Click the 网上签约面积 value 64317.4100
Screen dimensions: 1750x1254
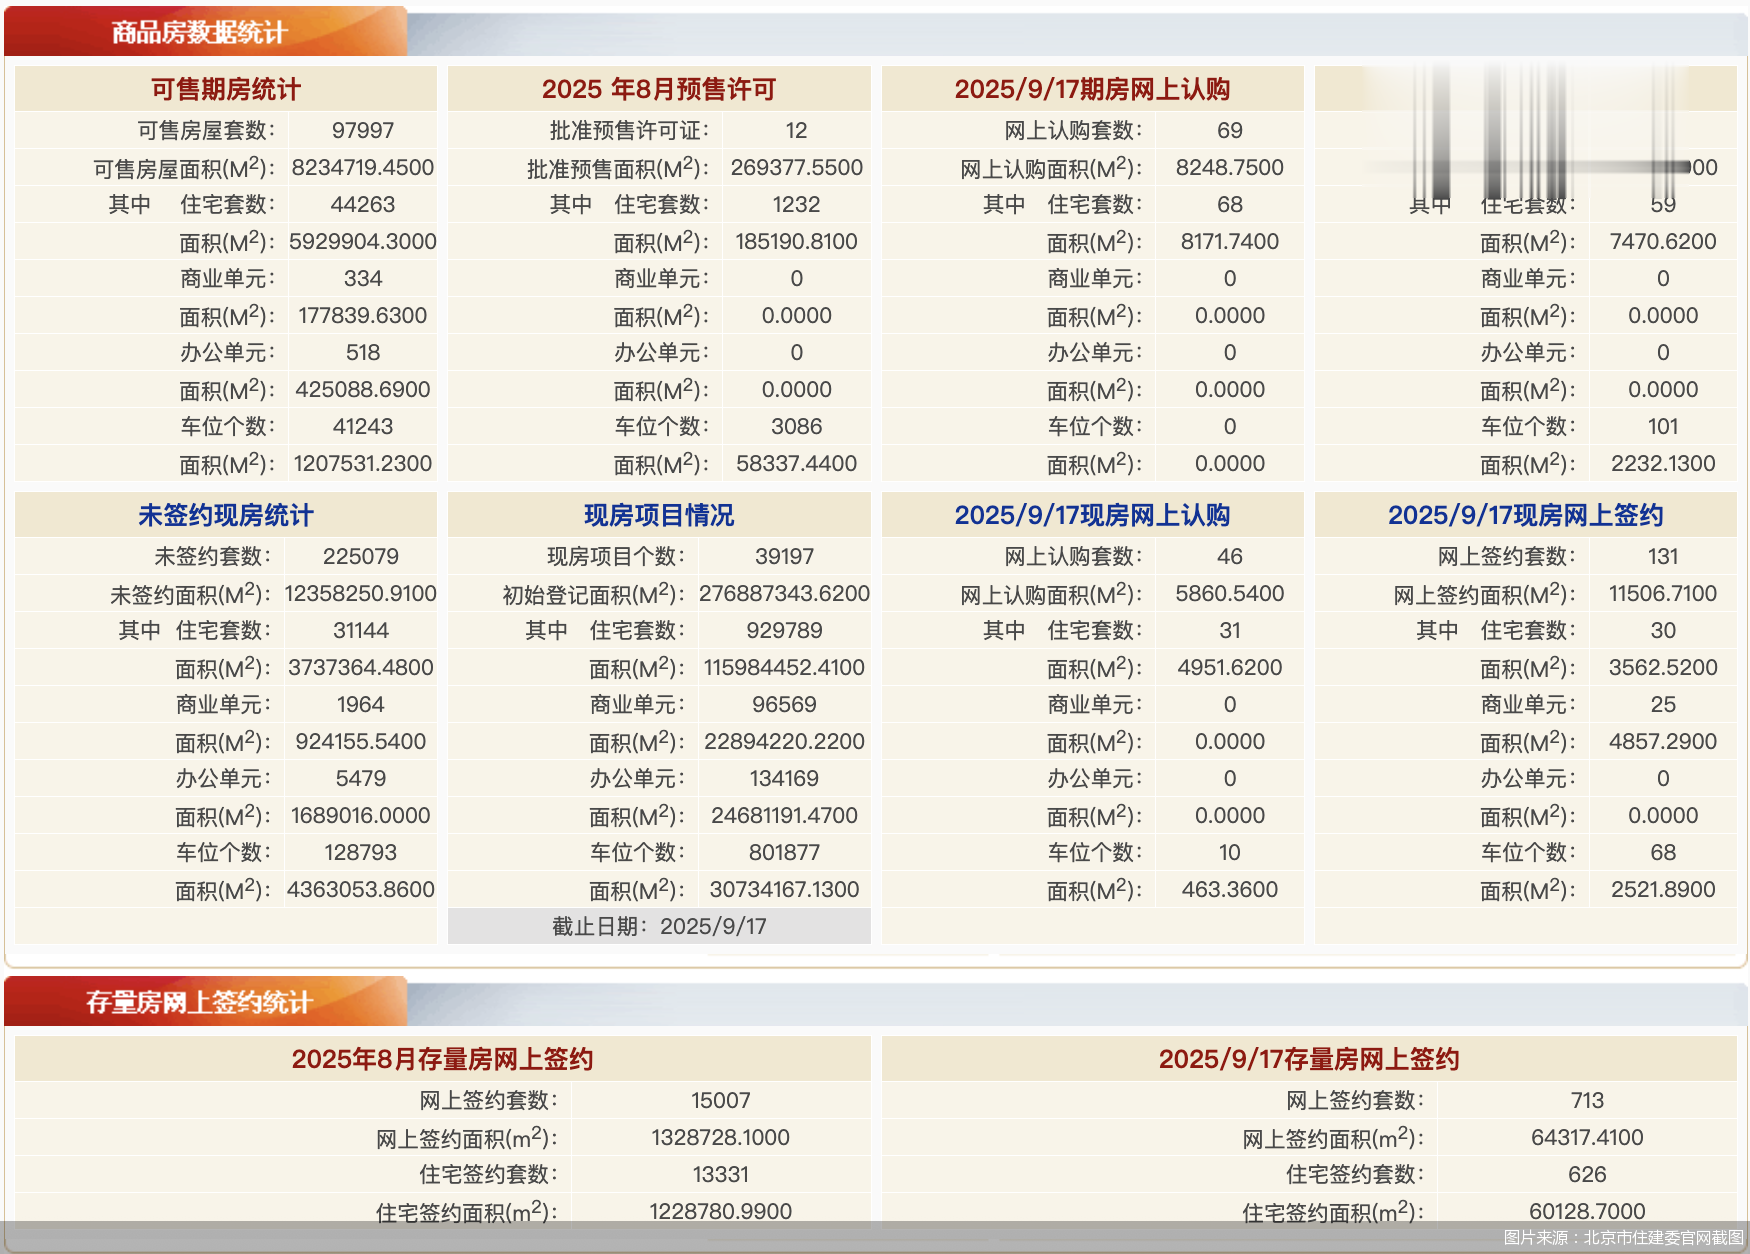[1587, 1137]
